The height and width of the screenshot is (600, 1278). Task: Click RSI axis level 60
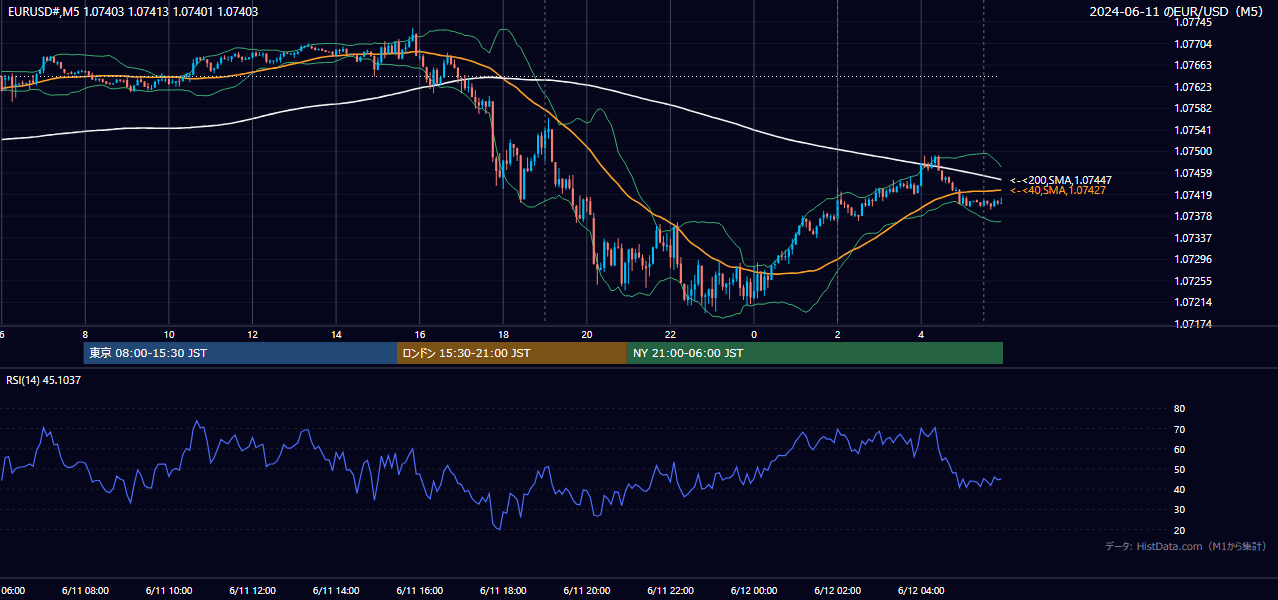pos(1179,449)
